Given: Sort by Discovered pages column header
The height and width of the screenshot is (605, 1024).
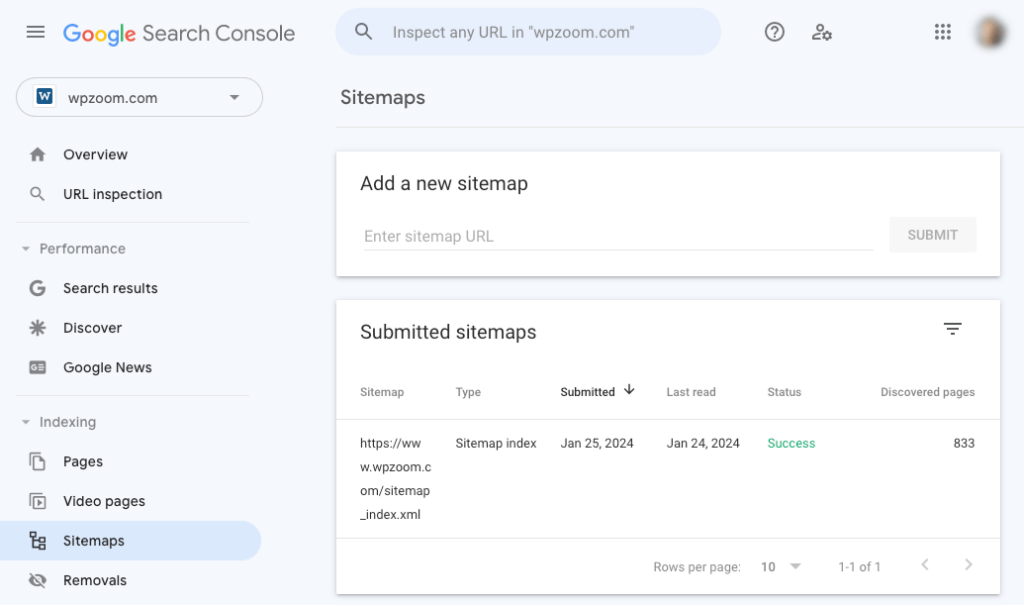Looking at the screenshot, I should pos(927,392).
